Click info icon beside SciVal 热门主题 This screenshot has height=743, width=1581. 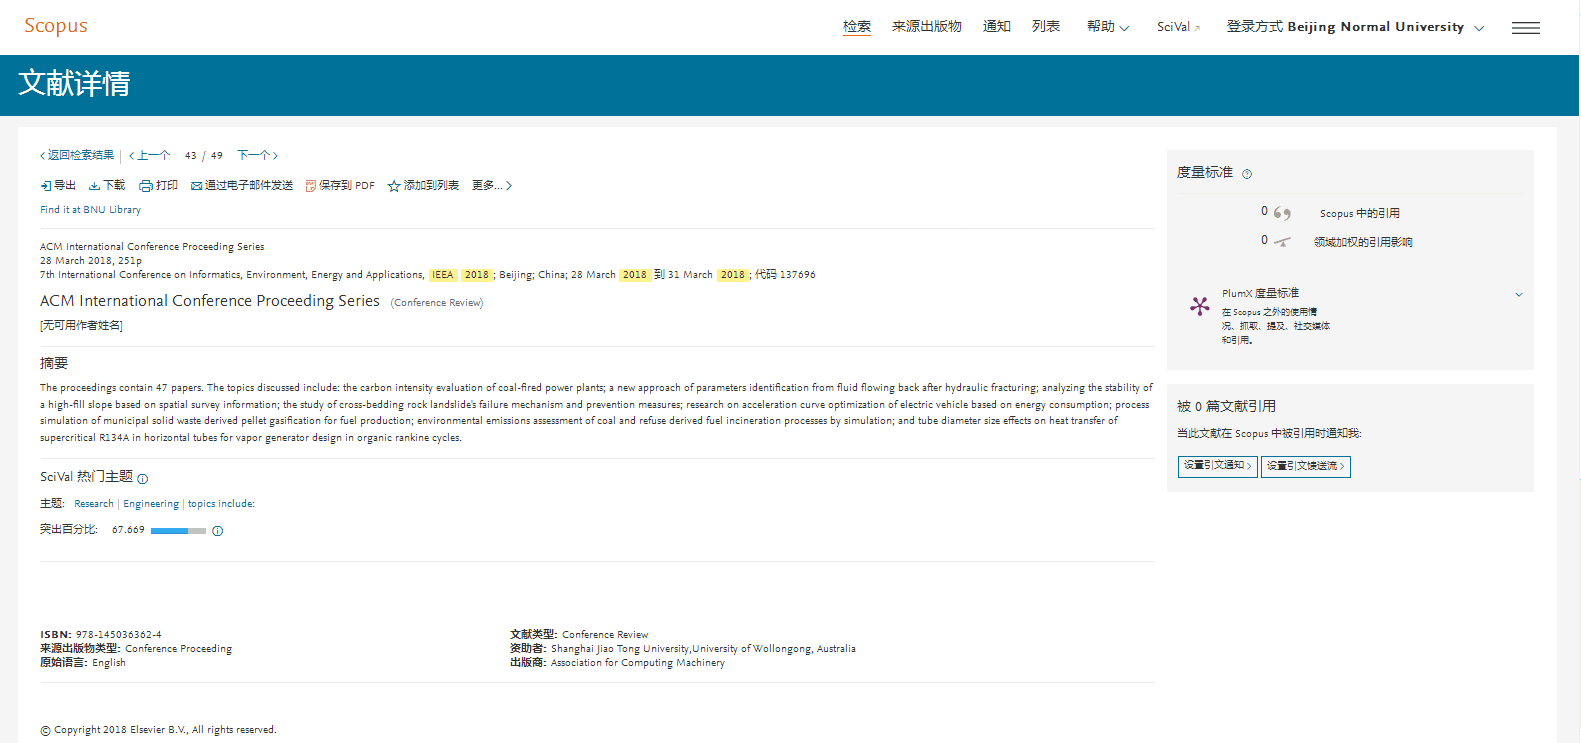[x=142, y=479]
